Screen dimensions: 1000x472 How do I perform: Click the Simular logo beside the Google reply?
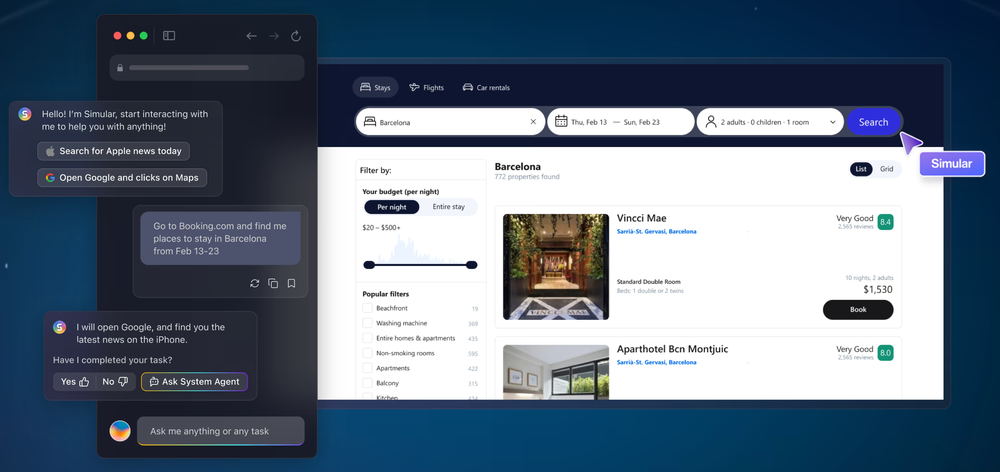[59, 327]
